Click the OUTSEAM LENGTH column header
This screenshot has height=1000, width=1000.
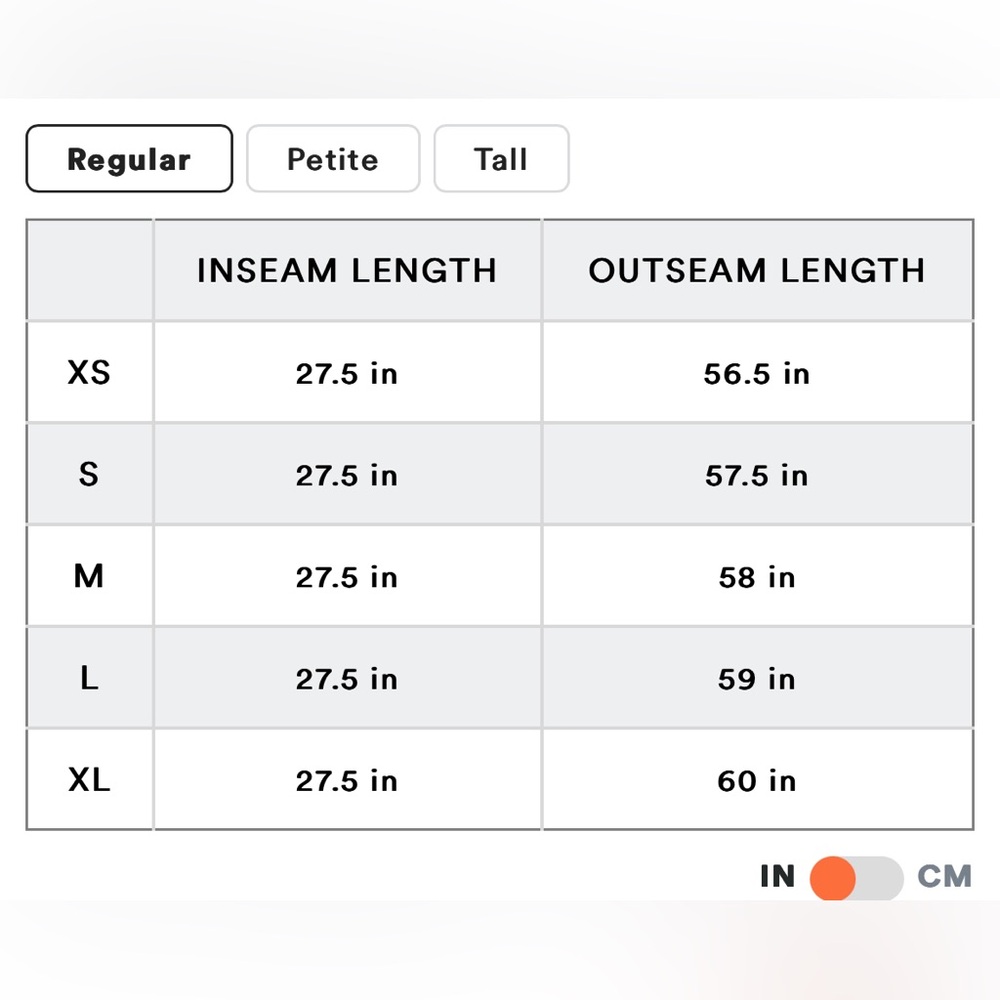(757, 271)
